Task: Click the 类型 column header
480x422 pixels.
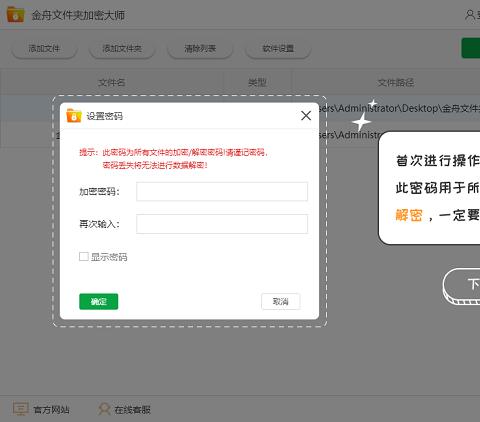Action: 257,82
